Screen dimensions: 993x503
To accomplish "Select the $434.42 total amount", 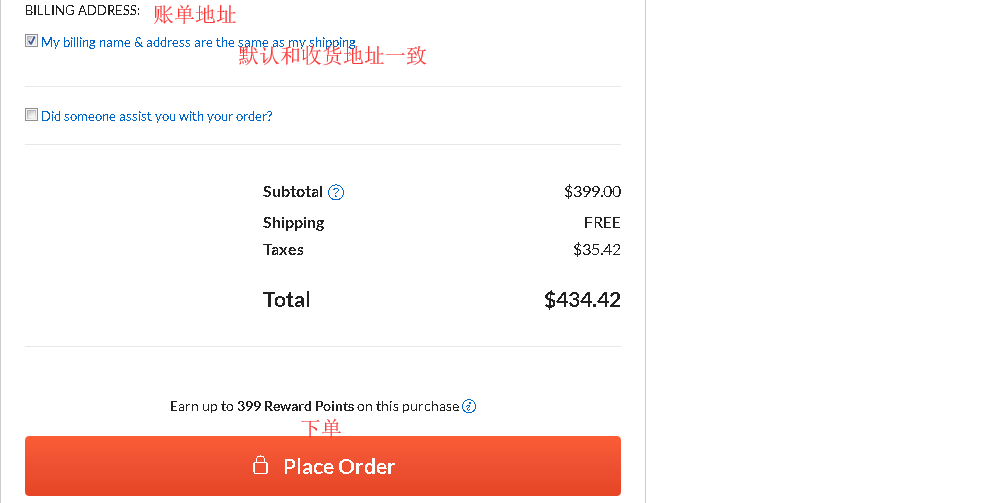I will point(582,299).
